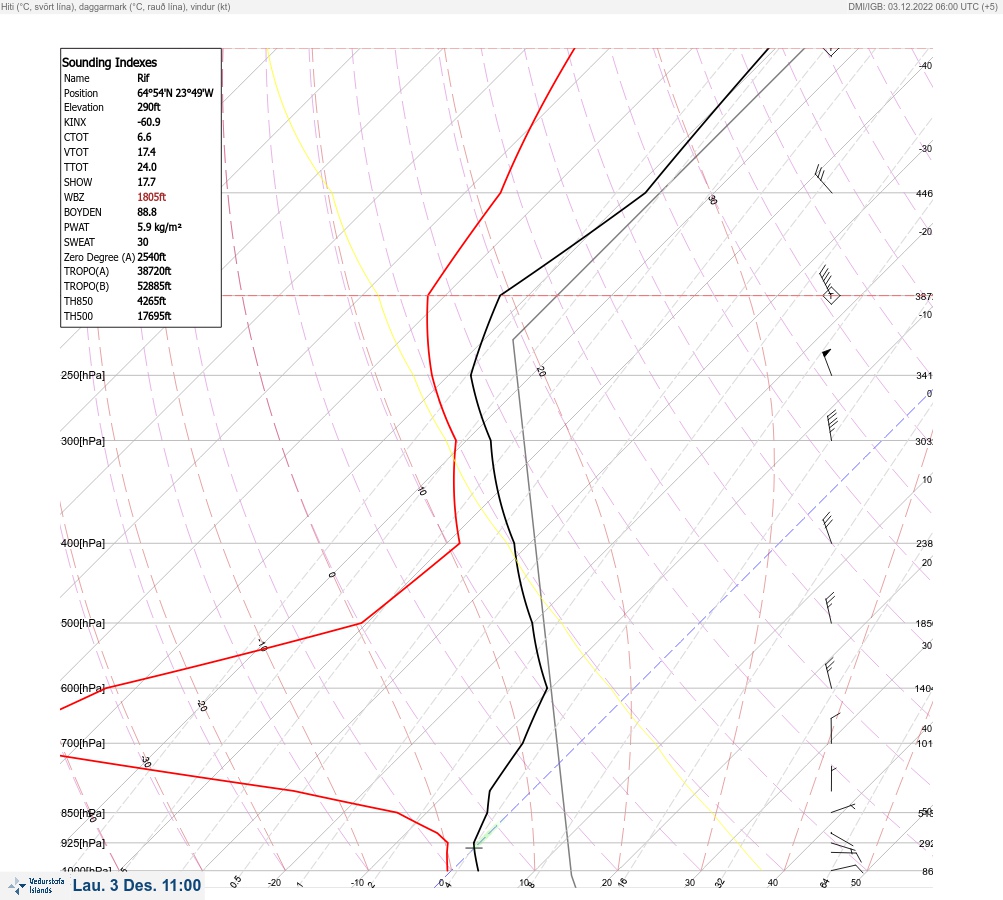Click the -40 label on the right axis

tap(925, 65)
